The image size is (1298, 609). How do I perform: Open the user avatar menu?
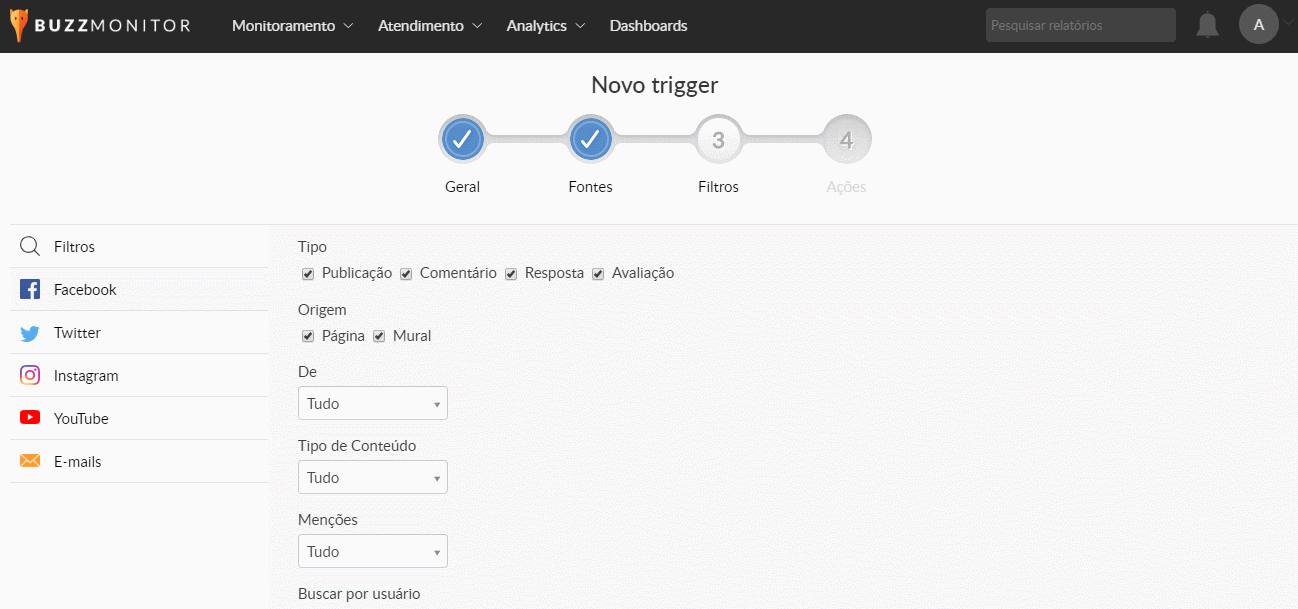pos(1258,25)
